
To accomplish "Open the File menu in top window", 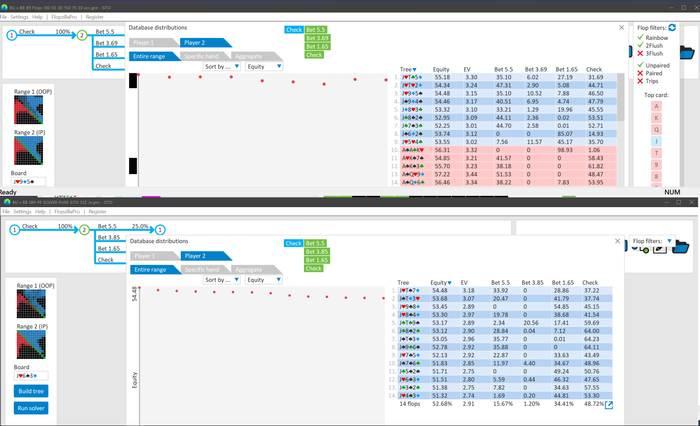I will click(4, 17).
